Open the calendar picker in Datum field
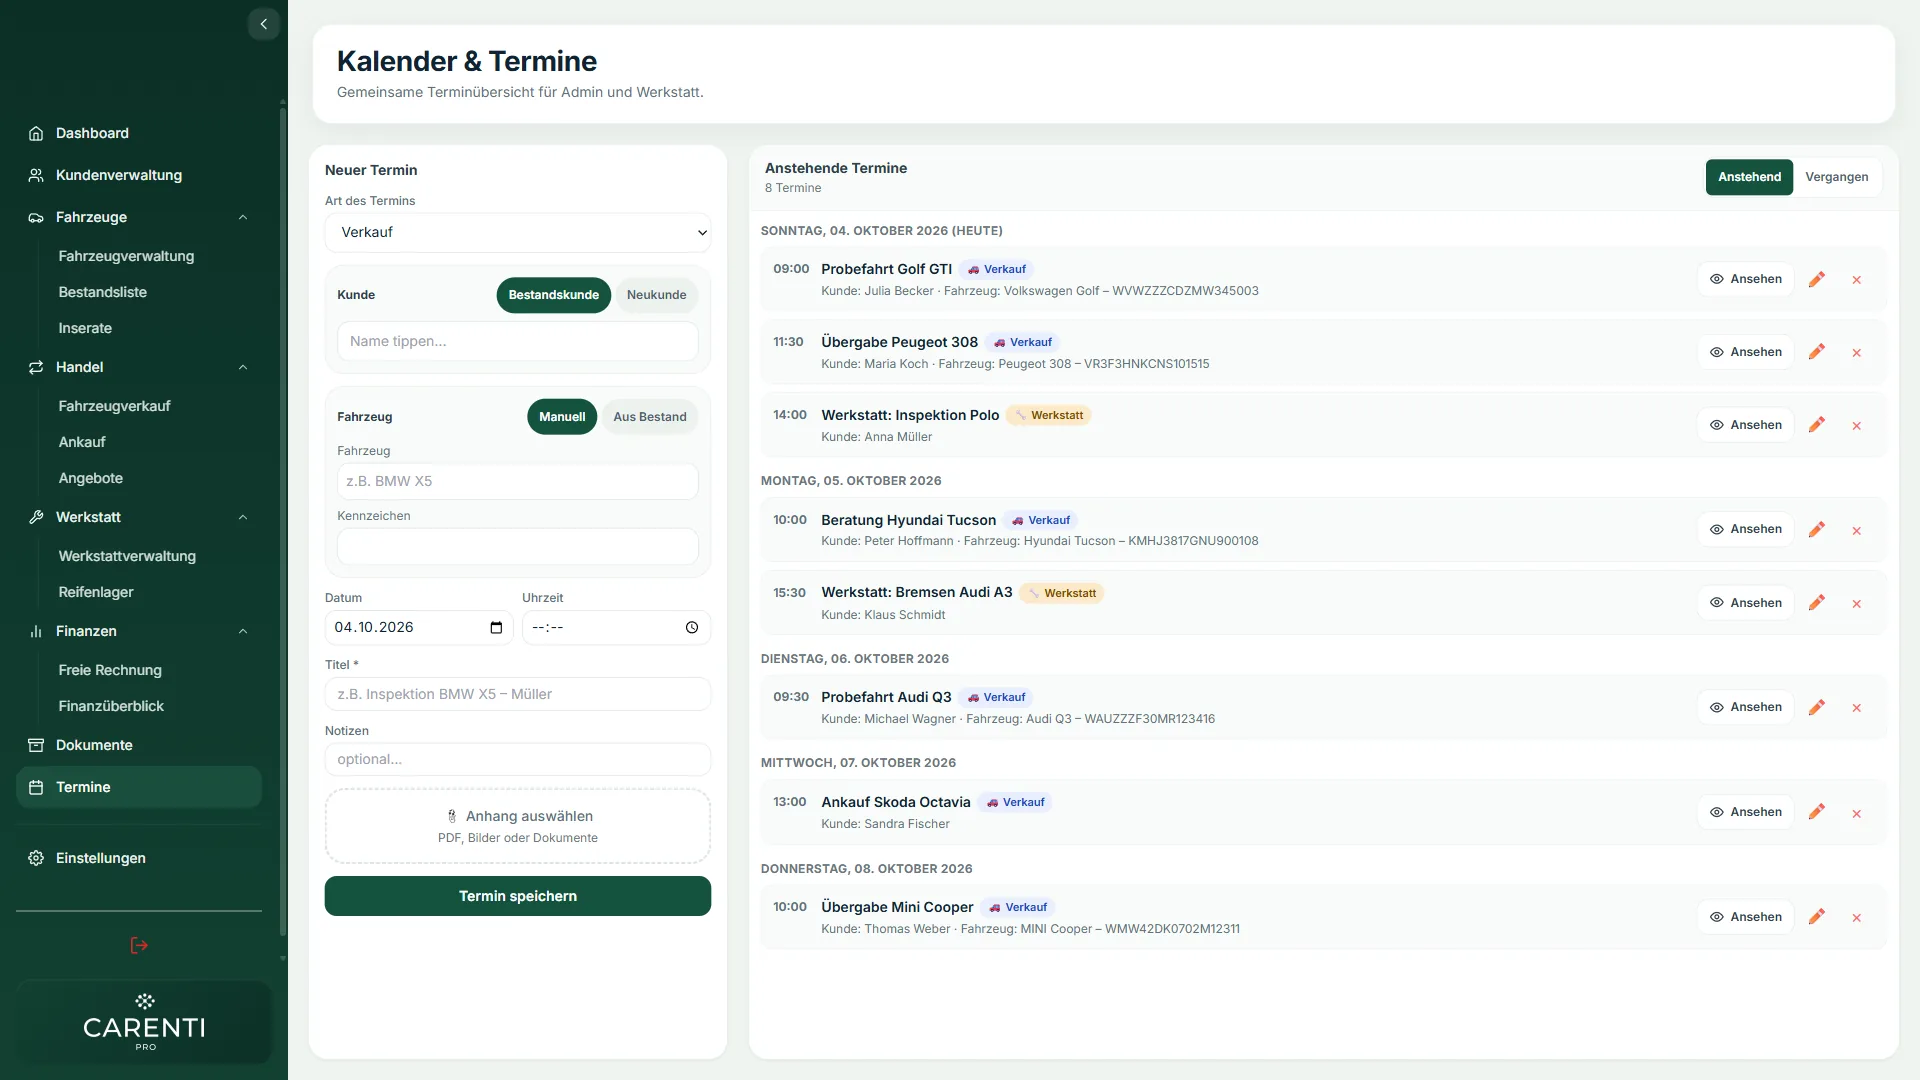 pos(496,628)
